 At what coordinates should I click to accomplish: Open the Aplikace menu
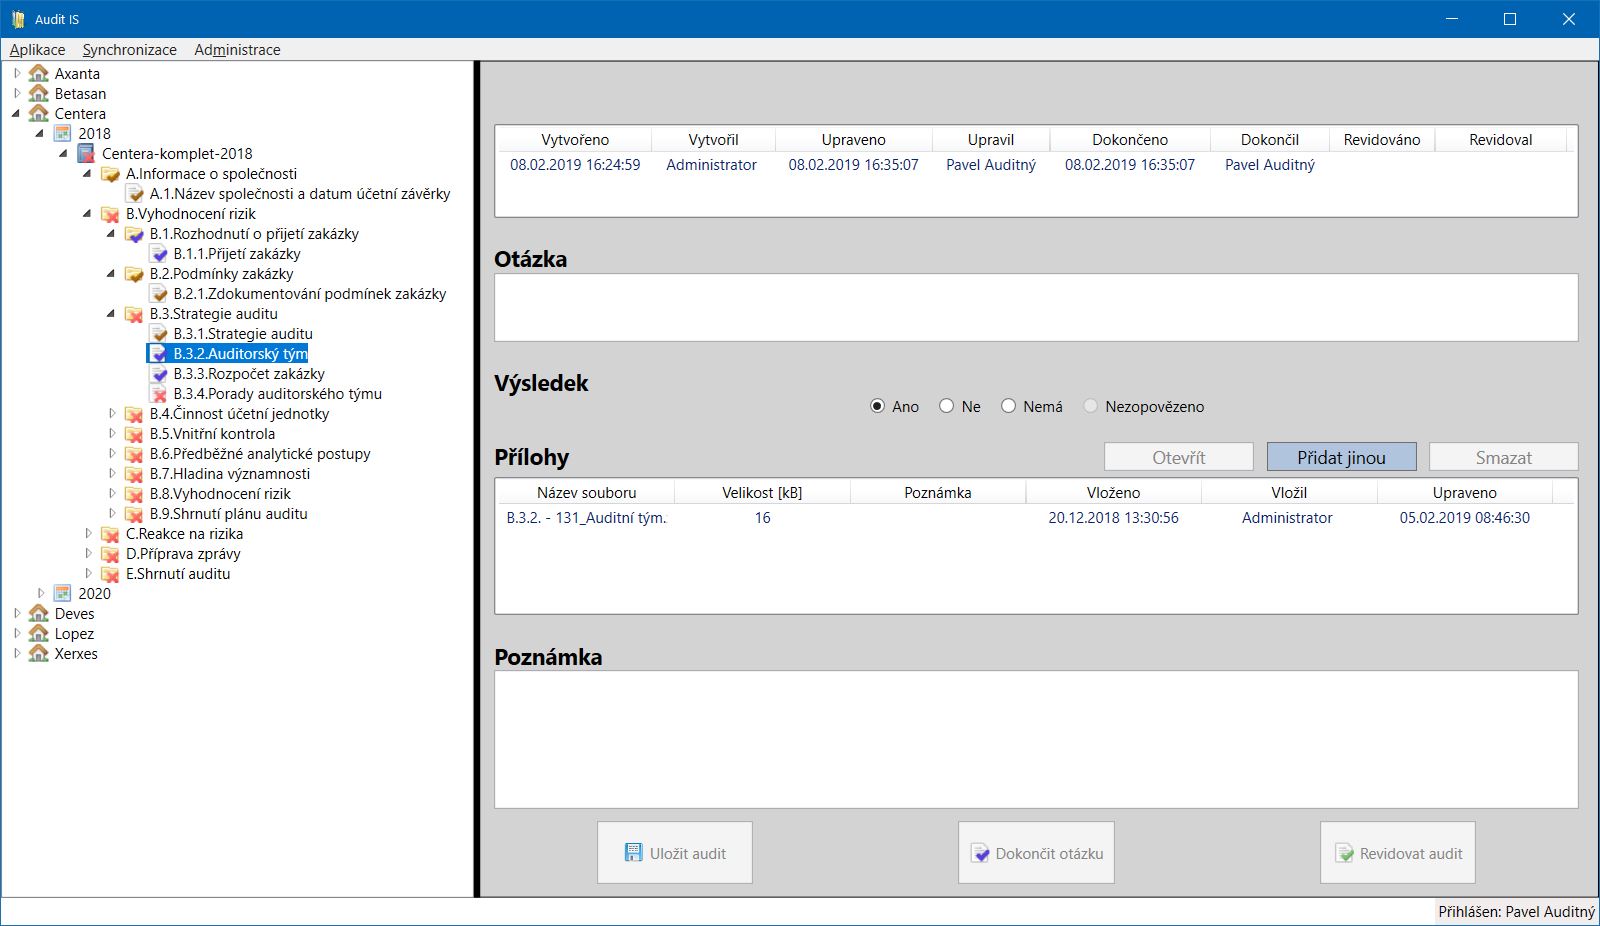(x=37, y=50)
